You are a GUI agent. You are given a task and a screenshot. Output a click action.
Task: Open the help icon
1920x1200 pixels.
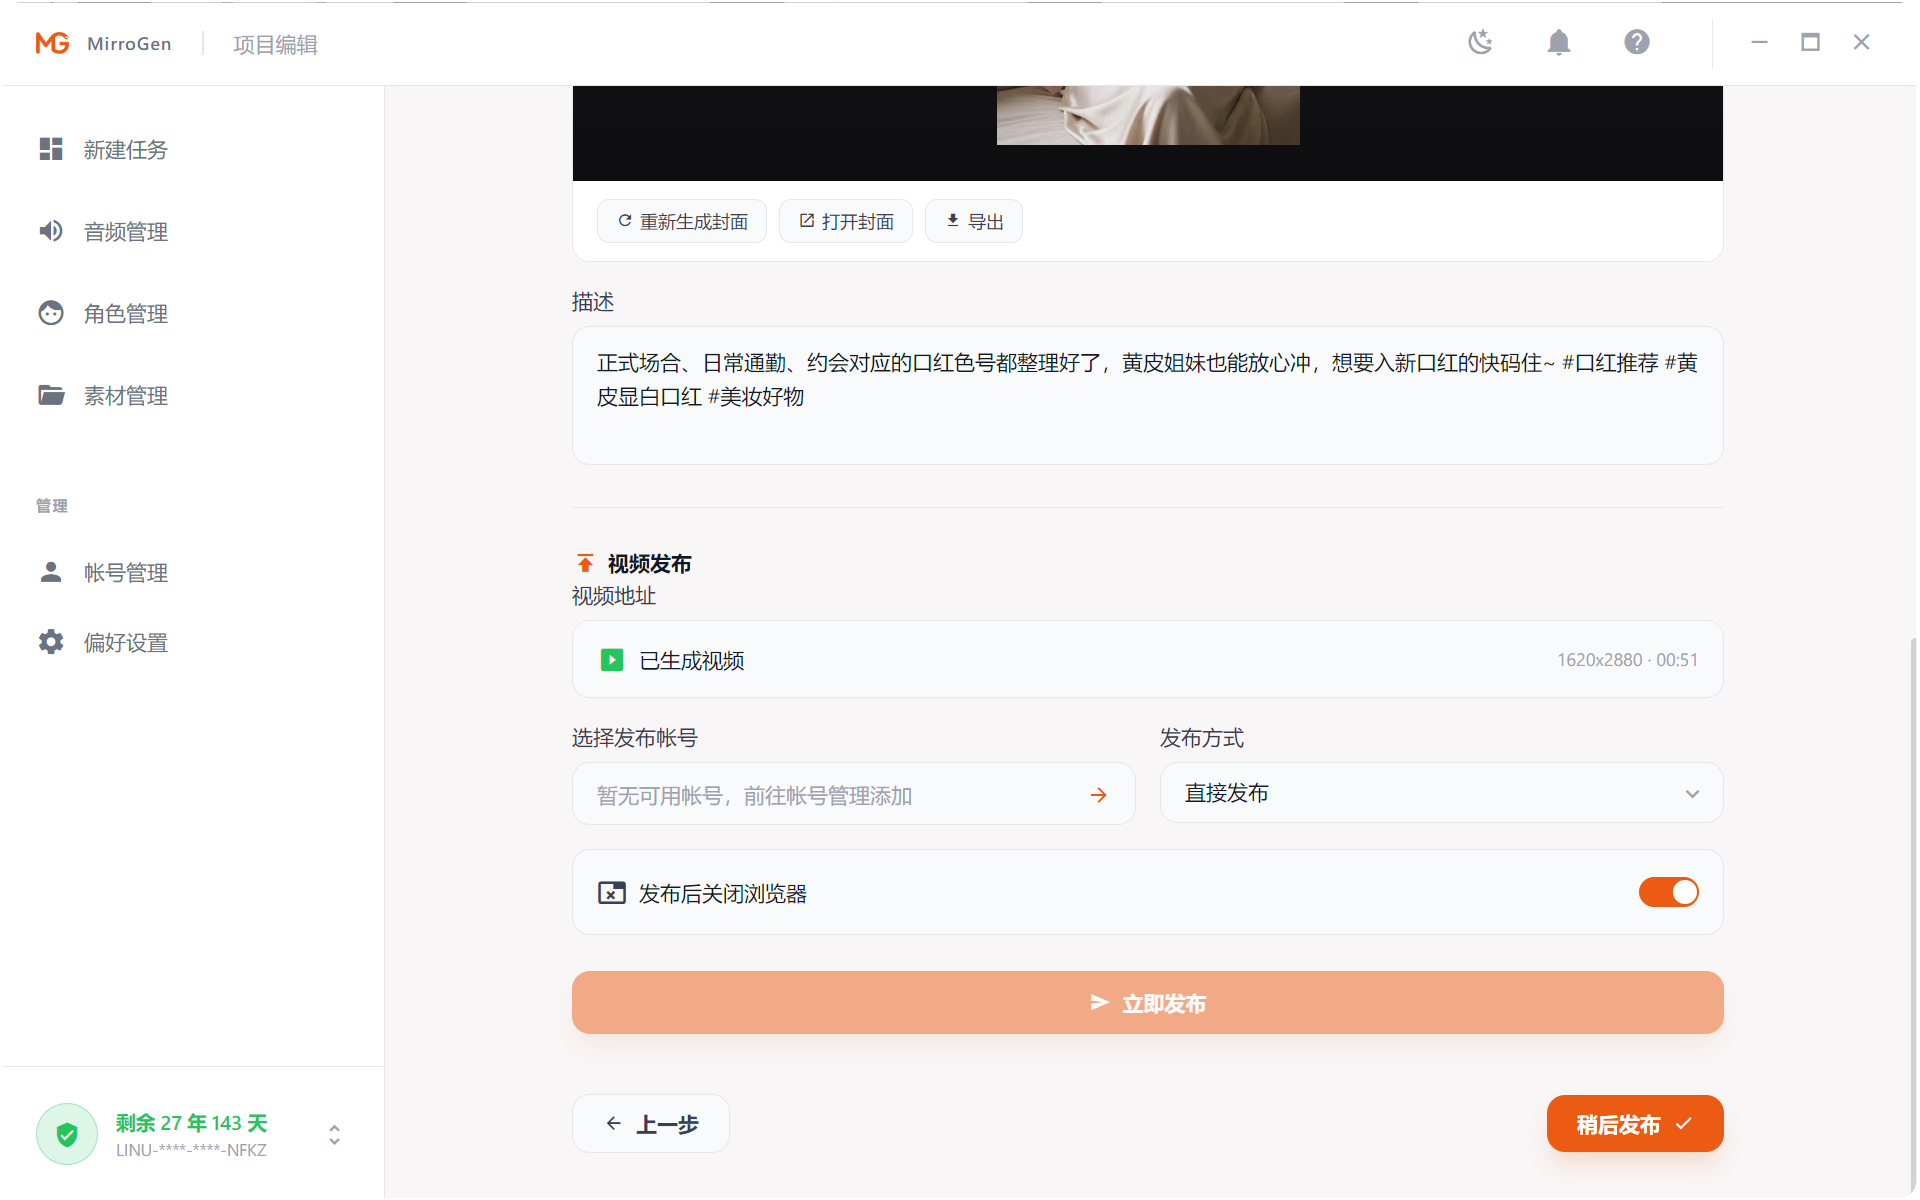tap(1636, 42)
